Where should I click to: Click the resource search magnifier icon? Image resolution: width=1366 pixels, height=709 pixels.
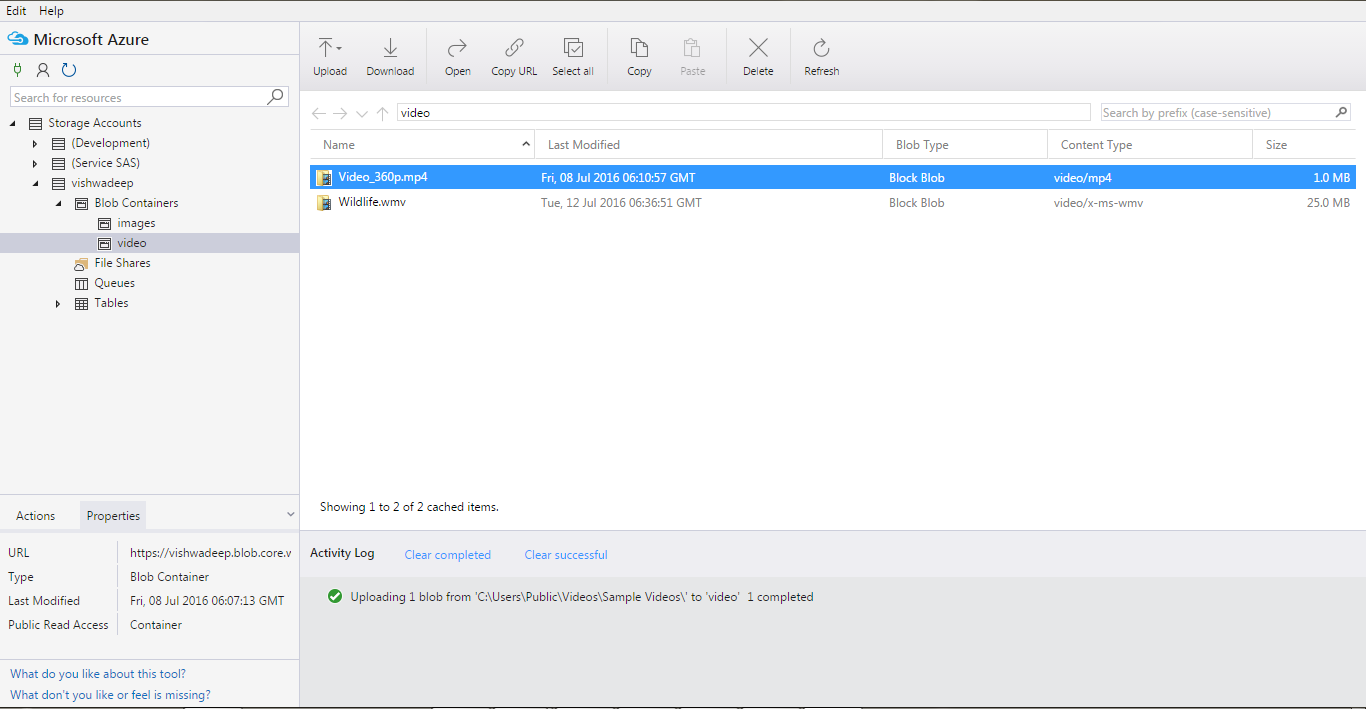pos(276,97)
